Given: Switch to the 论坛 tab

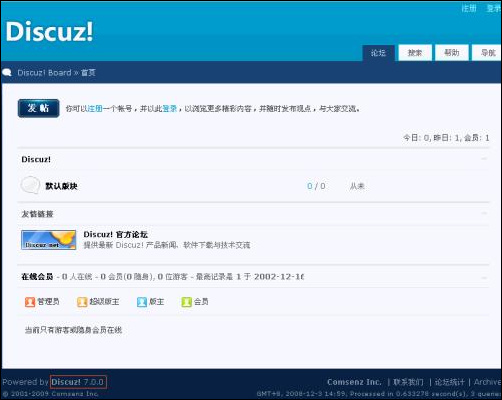Looking at the screenshot, I should point(379,53).
